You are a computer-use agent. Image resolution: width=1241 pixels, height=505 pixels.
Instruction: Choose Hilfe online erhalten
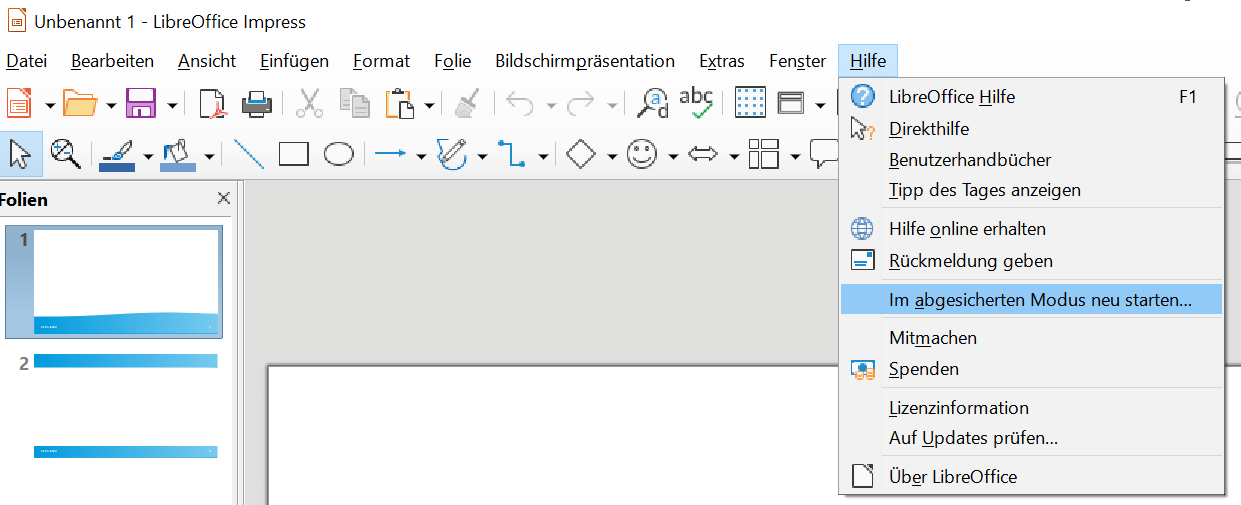[x=1031, y=229]
